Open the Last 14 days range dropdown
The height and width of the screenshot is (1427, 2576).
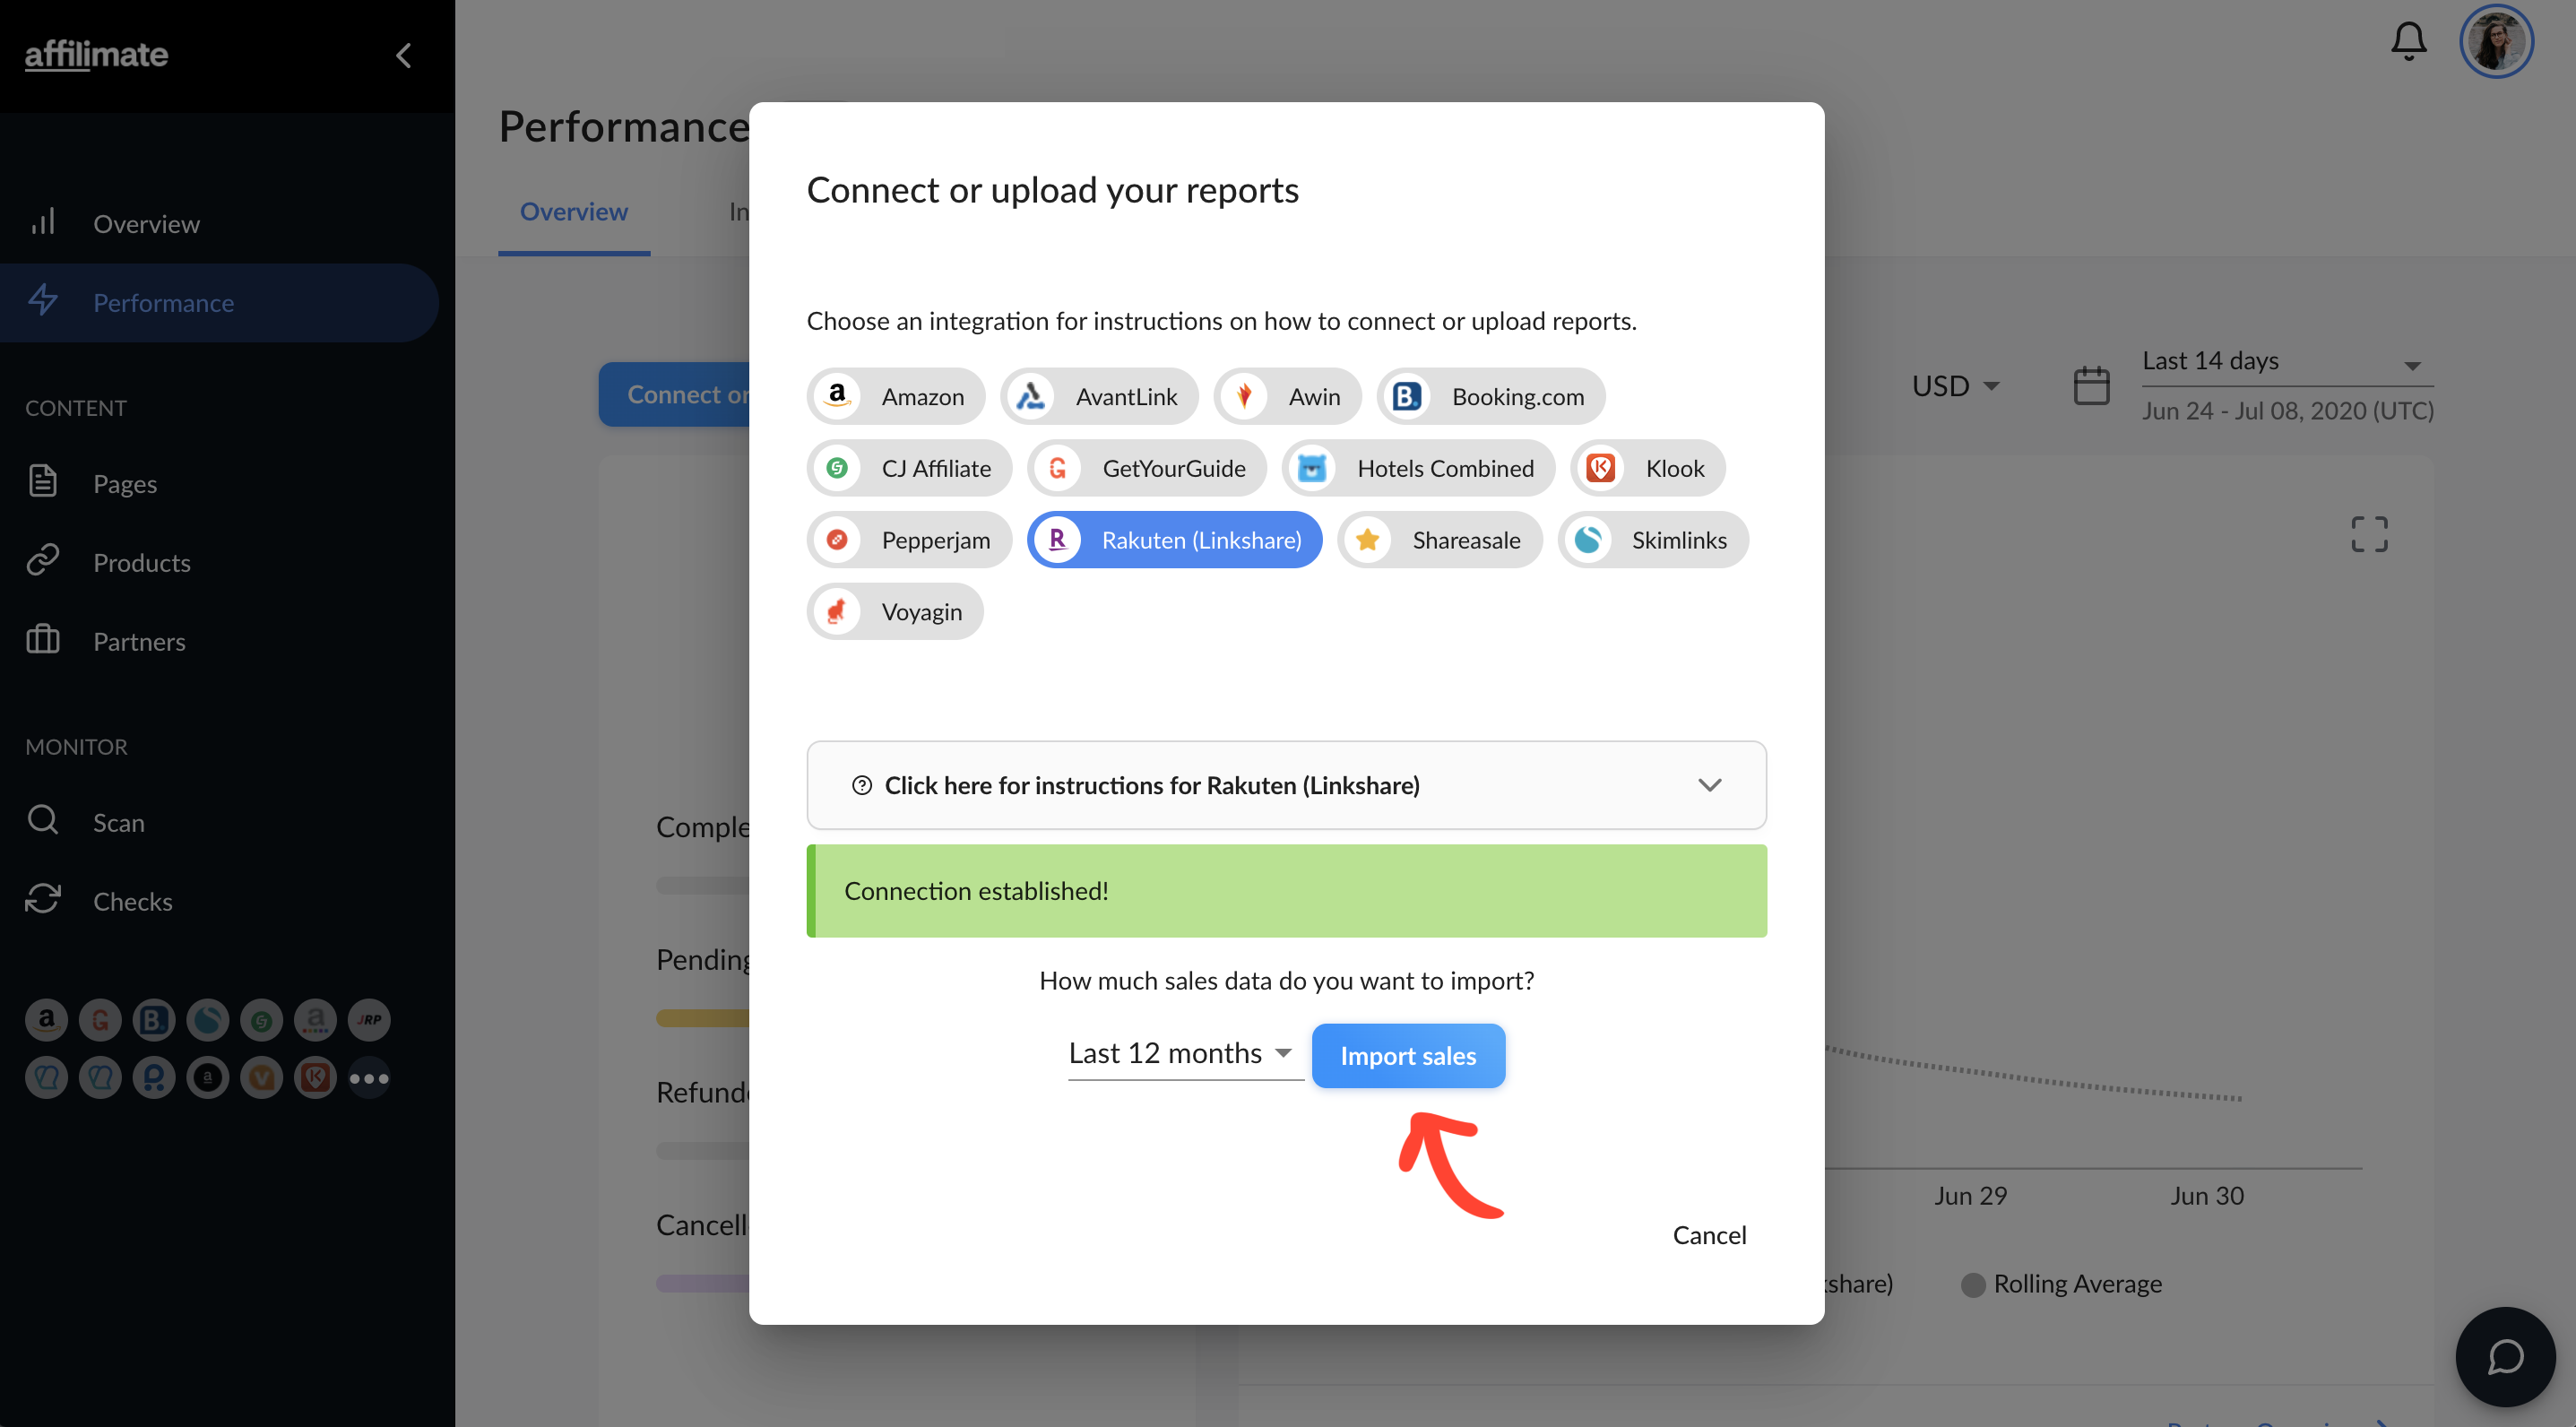click(2287, 362)
